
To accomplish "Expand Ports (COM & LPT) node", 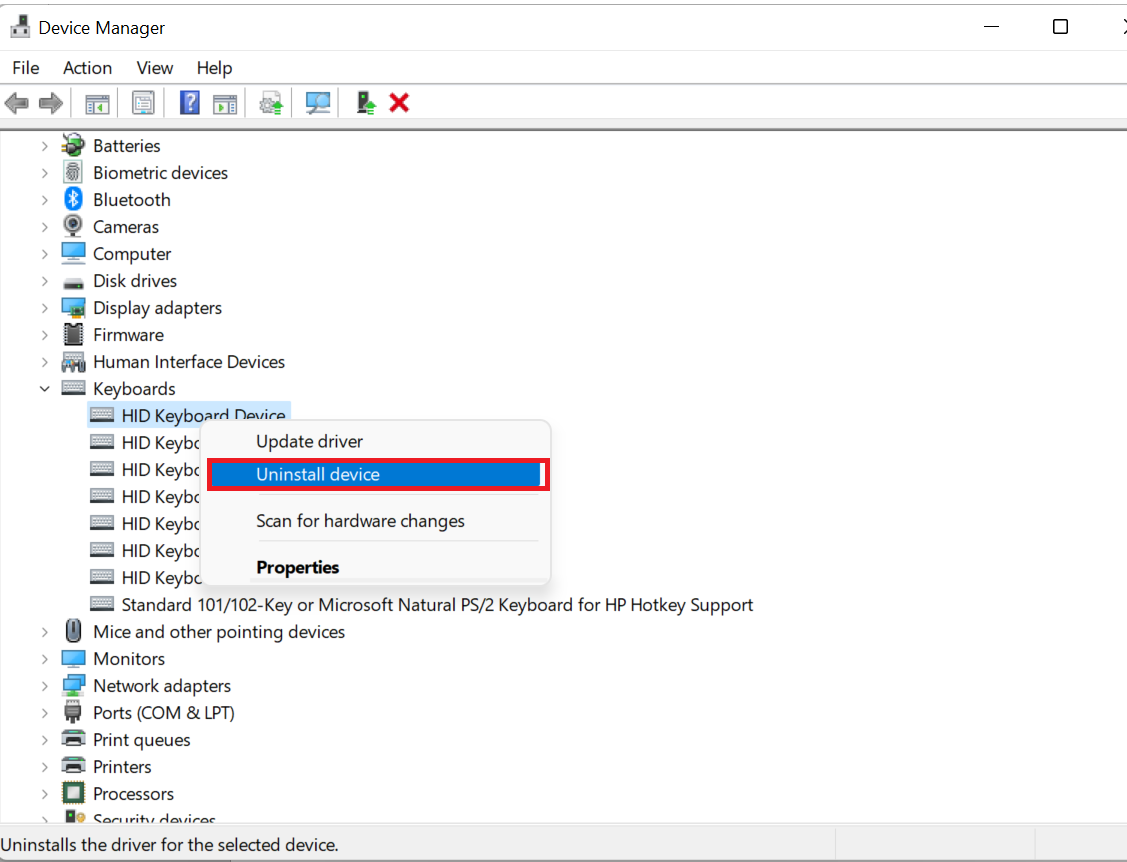I will [45, 713].
